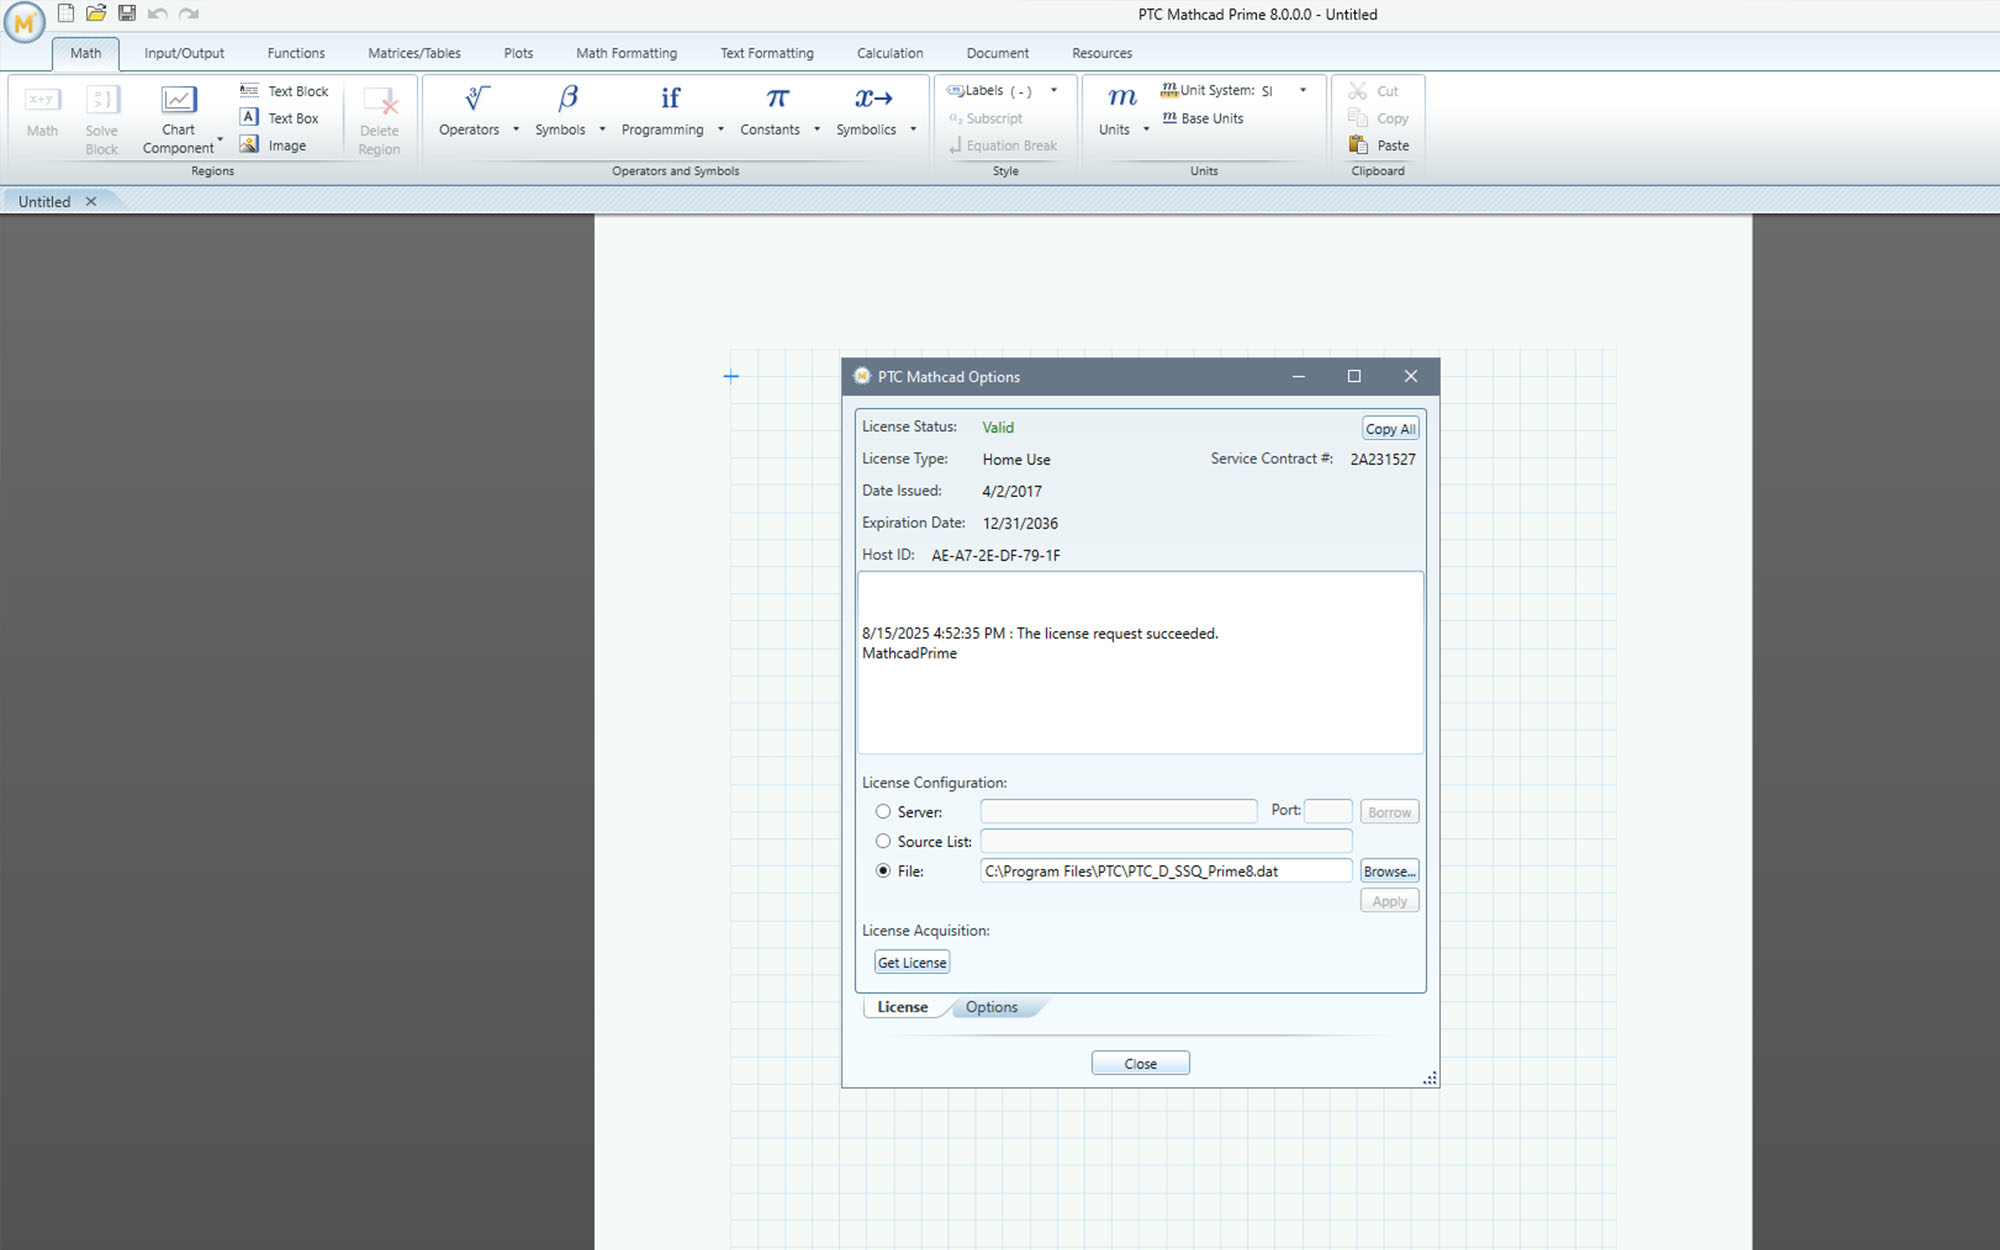Open the Operators square root icon
Image resolution: width=2000 pixels, height=1250 pixels.
[477, 98]
